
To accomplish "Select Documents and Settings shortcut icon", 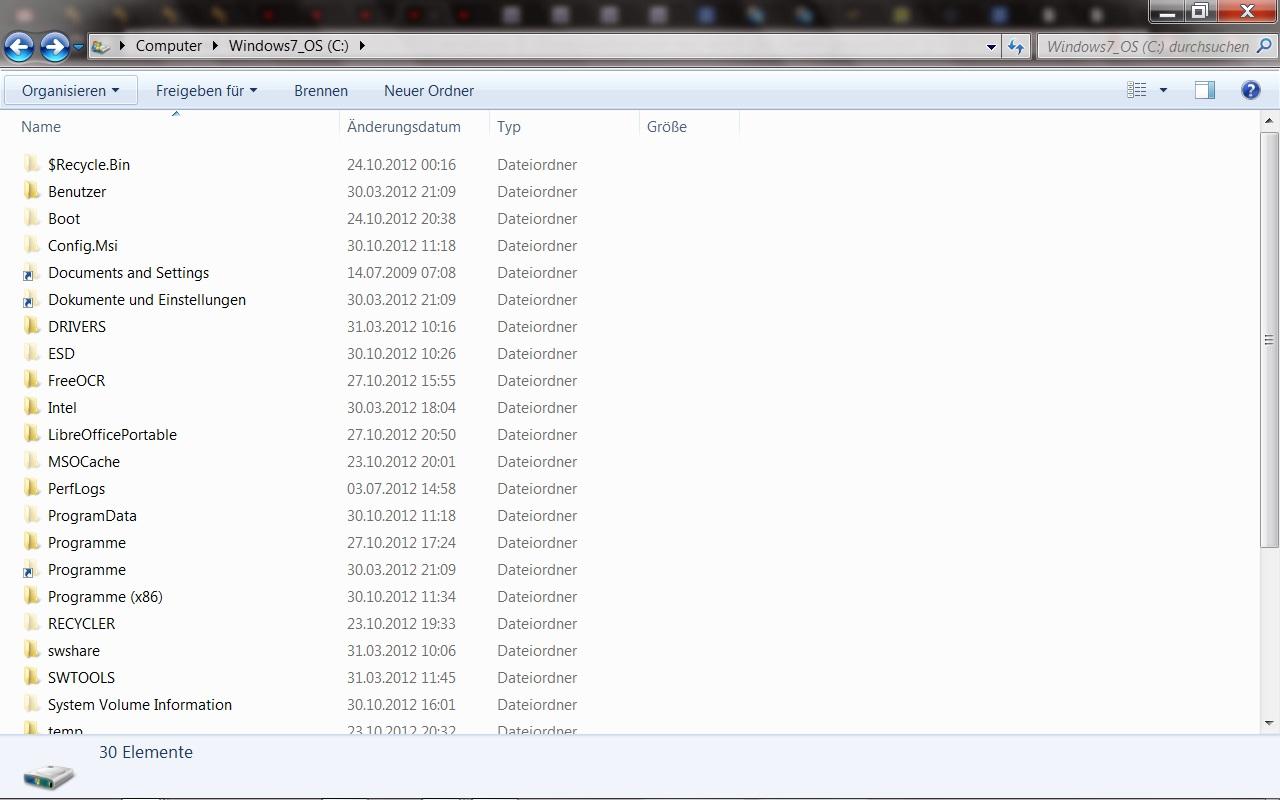I will point(32,272).
